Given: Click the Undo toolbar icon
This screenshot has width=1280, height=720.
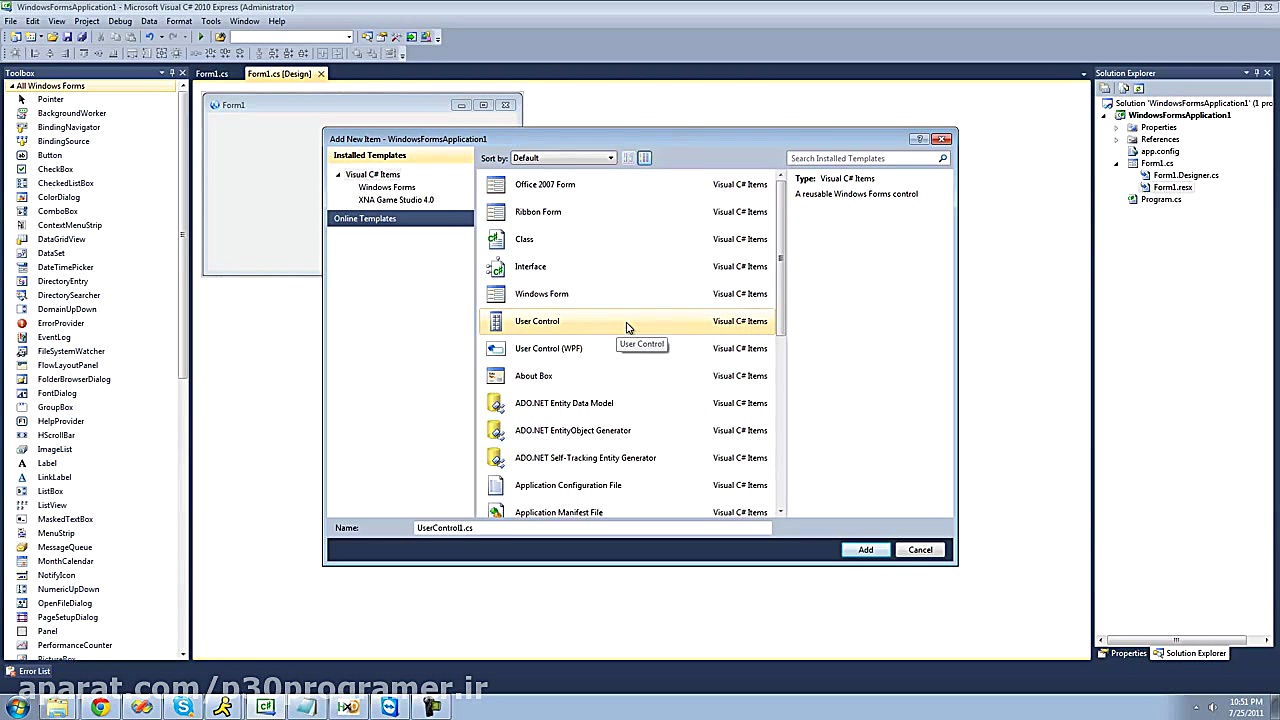Looking at the screenshot, I should click(x=150, y=37).
